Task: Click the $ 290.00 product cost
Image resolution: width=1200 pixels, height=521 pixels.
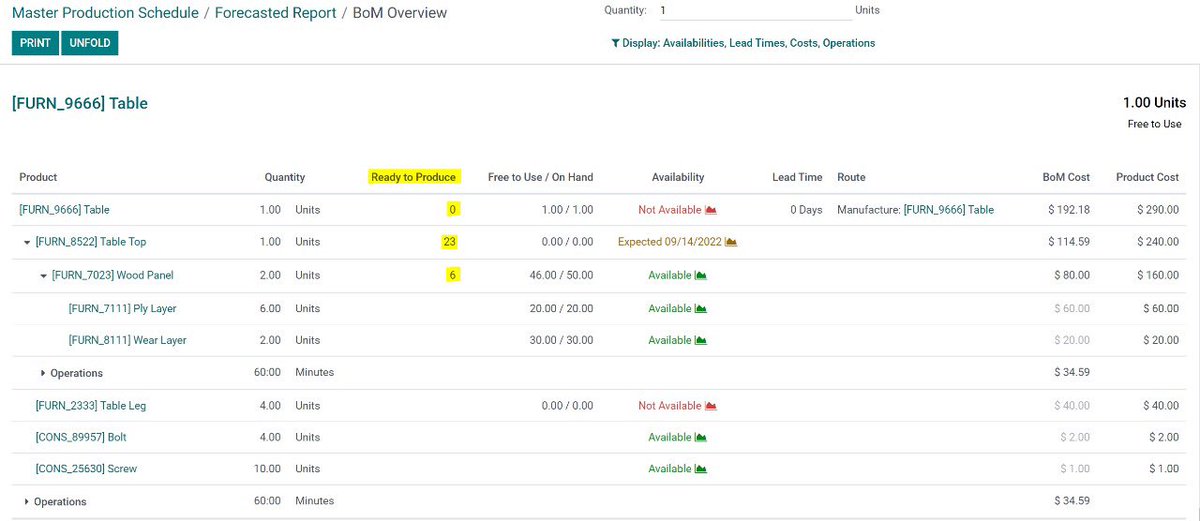Action: [x=1158, y=210]
